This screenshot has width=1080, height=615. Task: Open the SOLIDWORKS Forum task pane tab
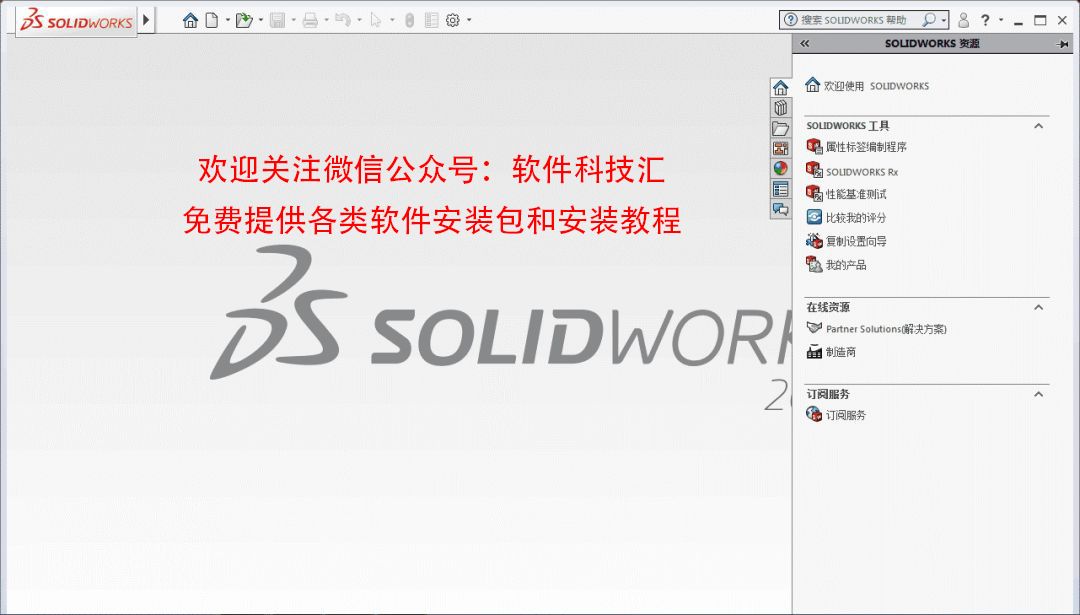click(x=780, y=209)
